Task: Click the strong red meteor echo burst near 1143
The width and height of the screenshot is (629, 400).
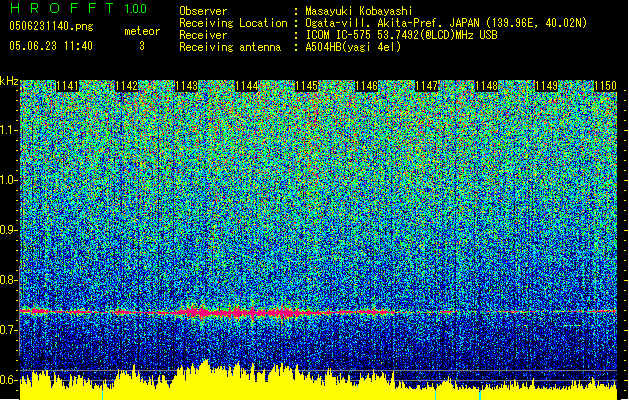Action: (195, 312)
